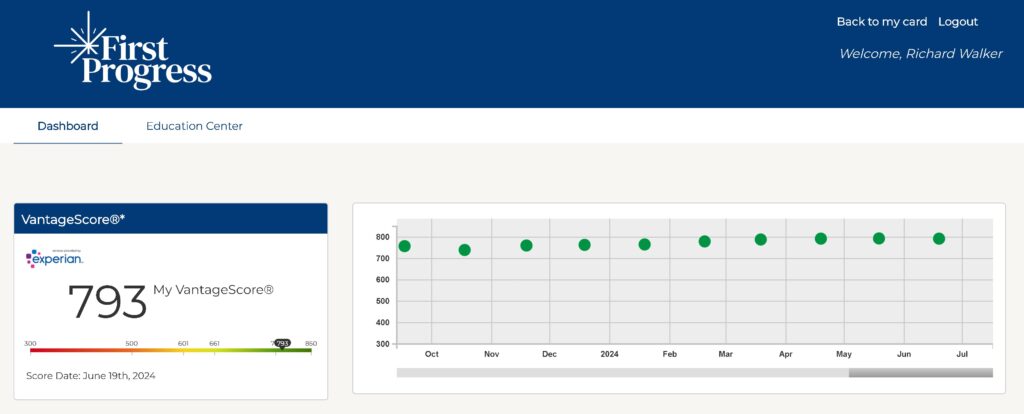Click data point between Nov and Dec

pos(526,245)
